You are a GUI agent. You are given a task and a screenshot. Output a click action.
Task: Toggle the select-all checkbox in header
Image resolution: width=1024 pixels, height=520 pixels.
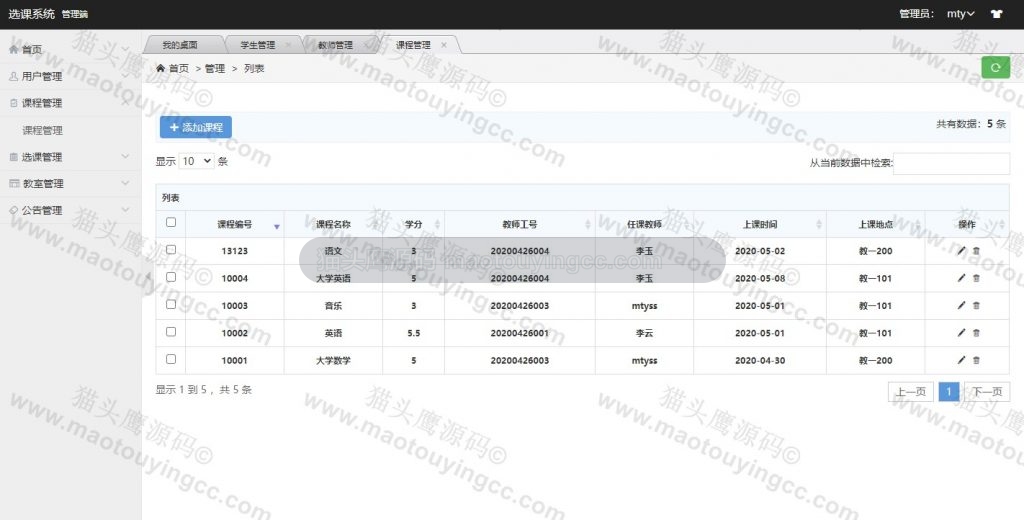[171, 222]
